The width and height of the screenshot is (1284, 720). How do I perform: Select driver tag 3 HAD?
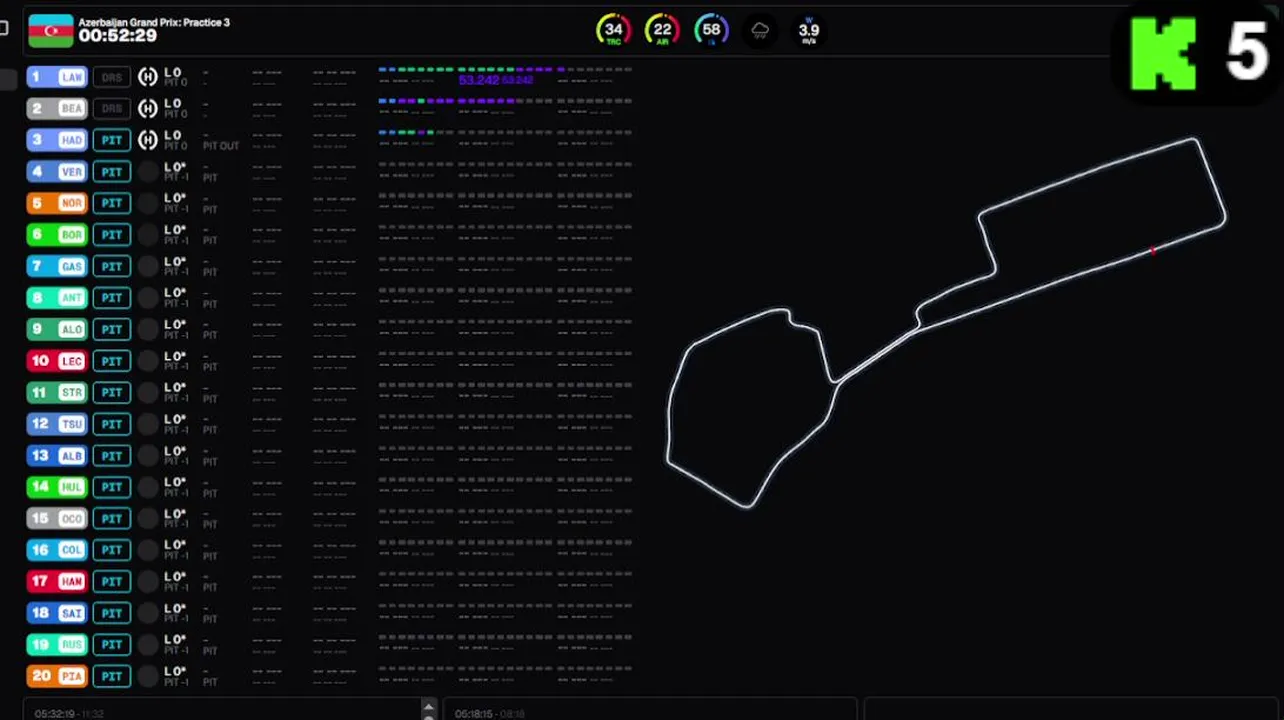click(57, 140)
